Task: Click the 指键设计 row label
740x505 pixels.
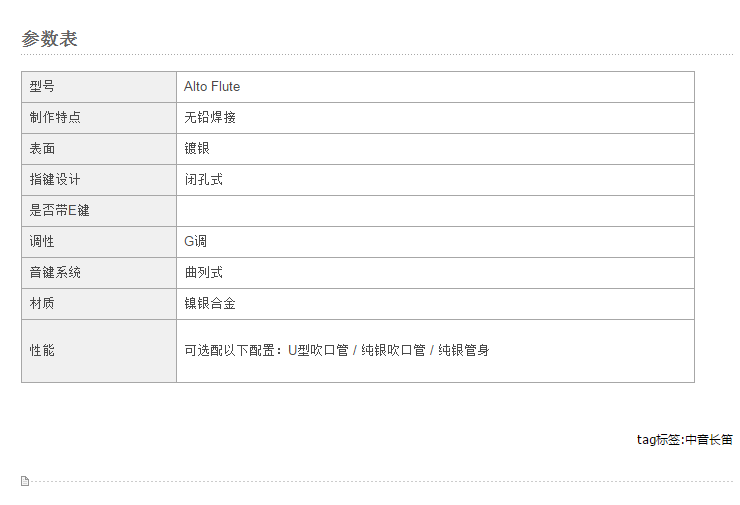Action: 99,180
